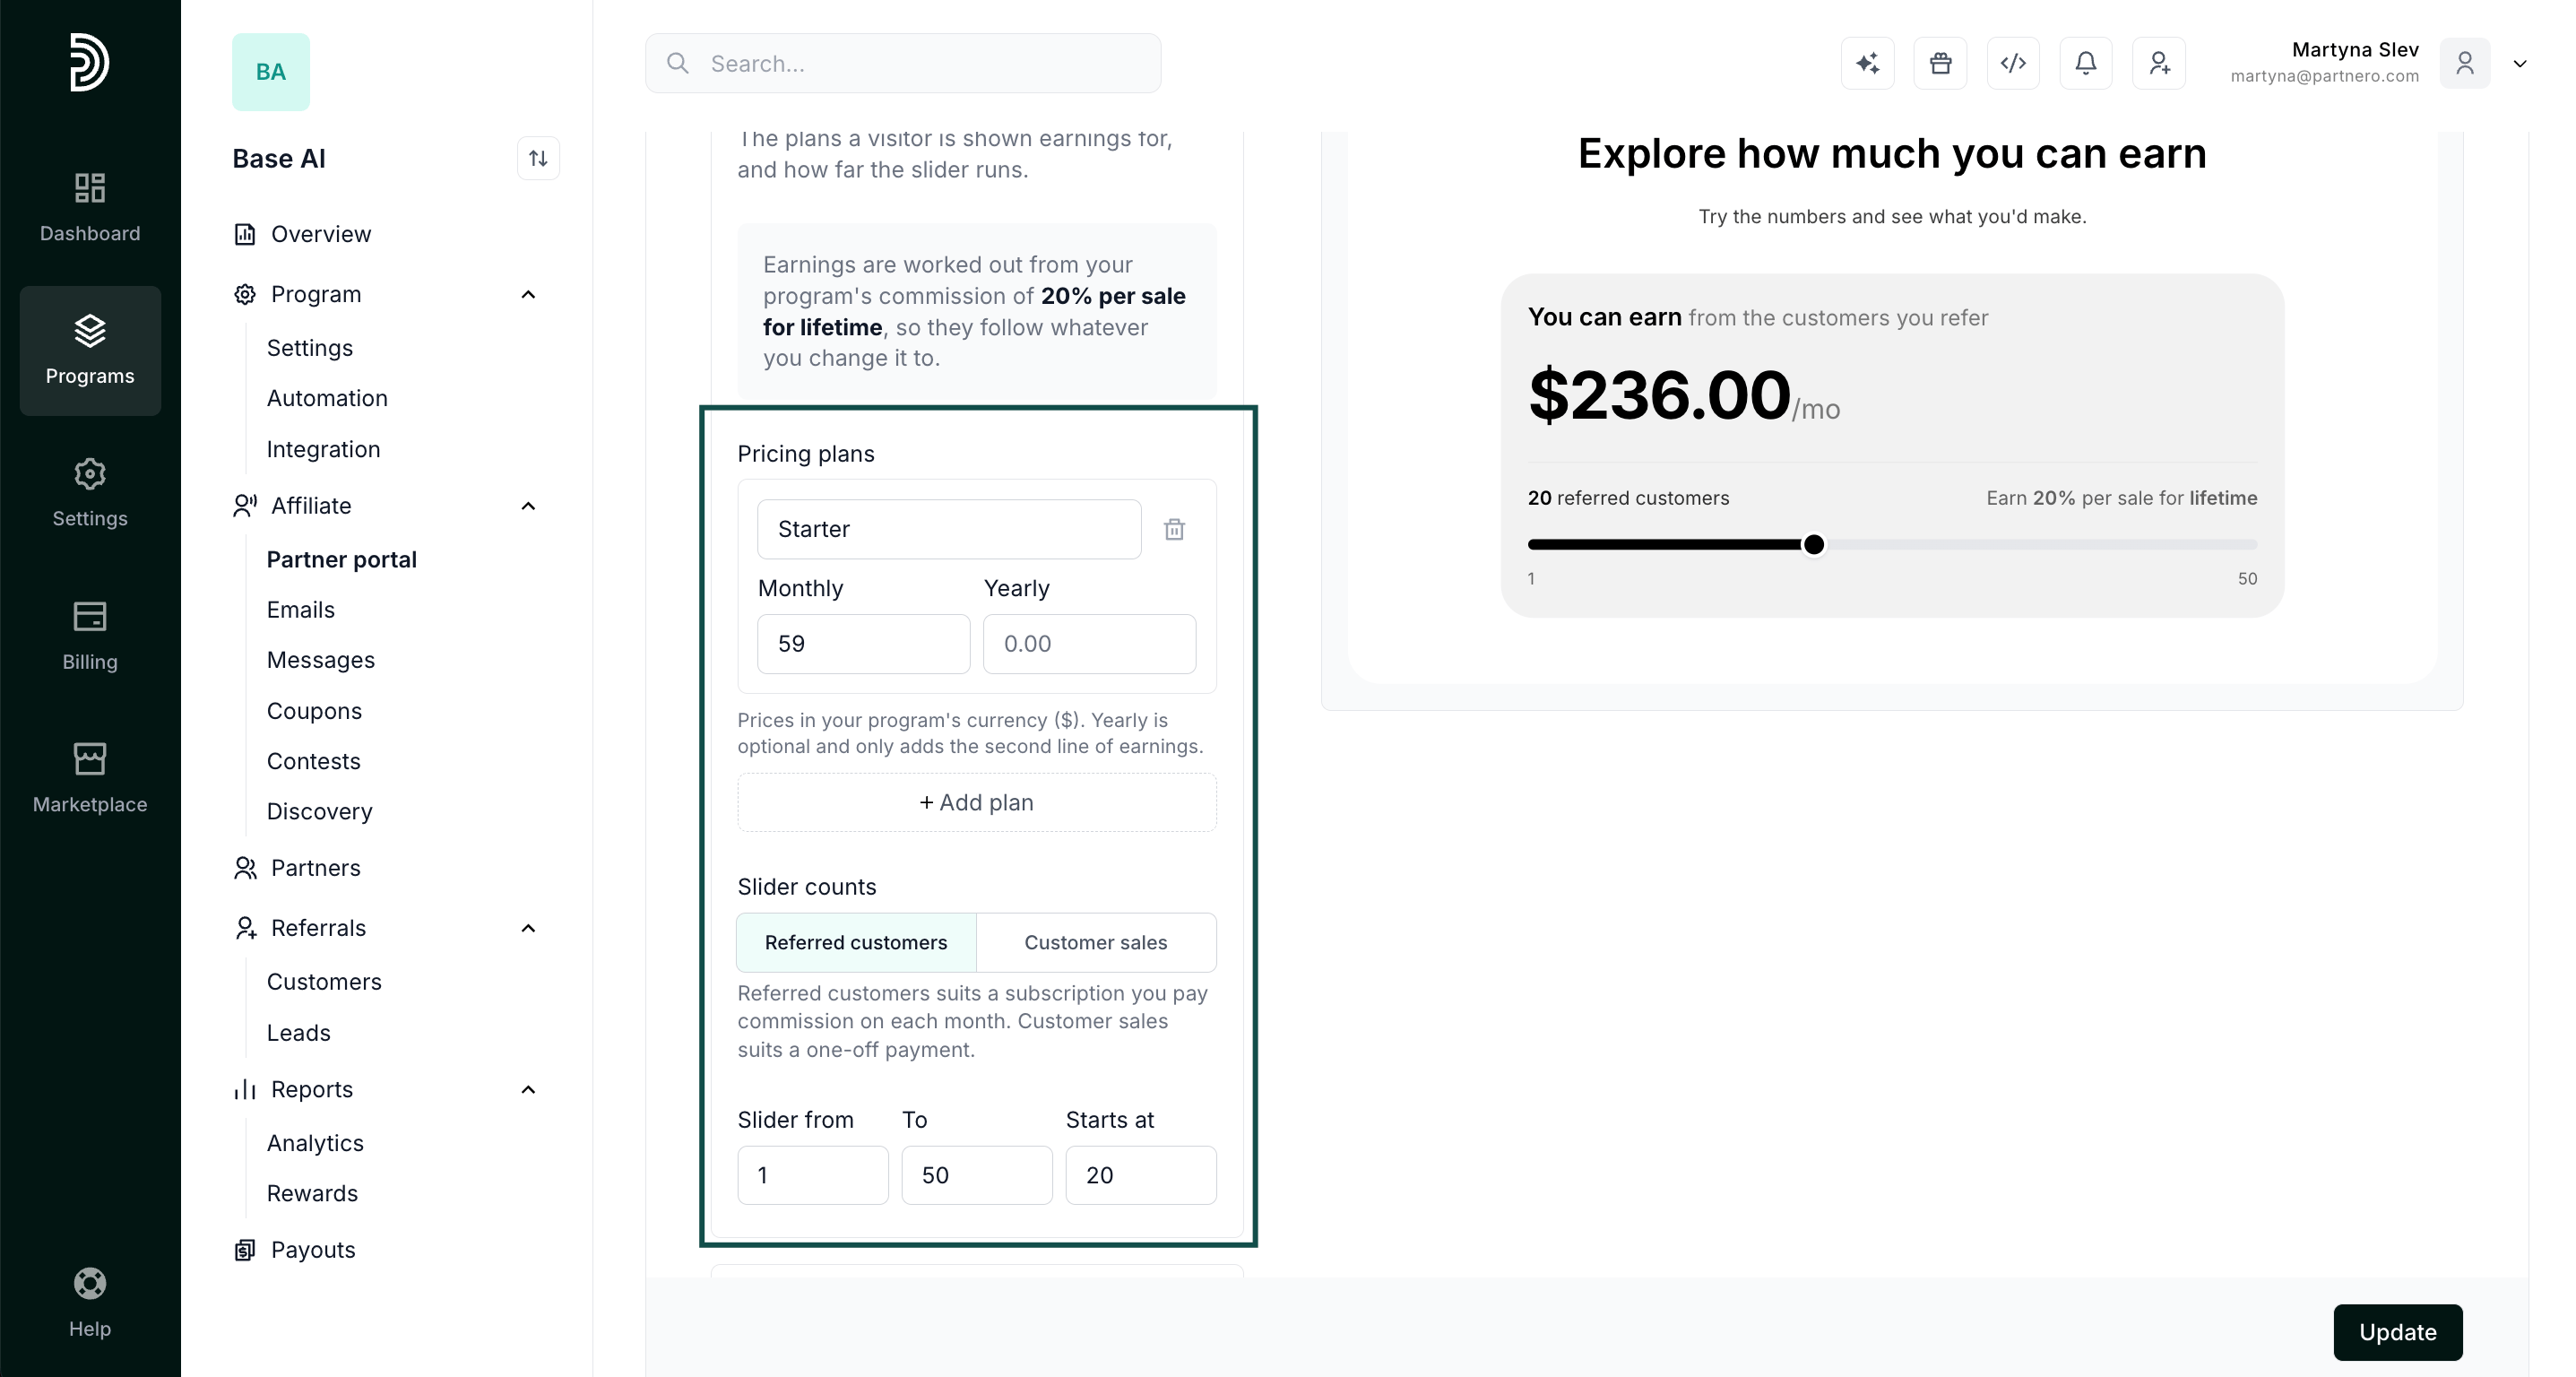Open Help in the left rail
Image resolution: width=2576 pixels, height=1377 pixels.
pyautogui.click(x=90, y=1302)
